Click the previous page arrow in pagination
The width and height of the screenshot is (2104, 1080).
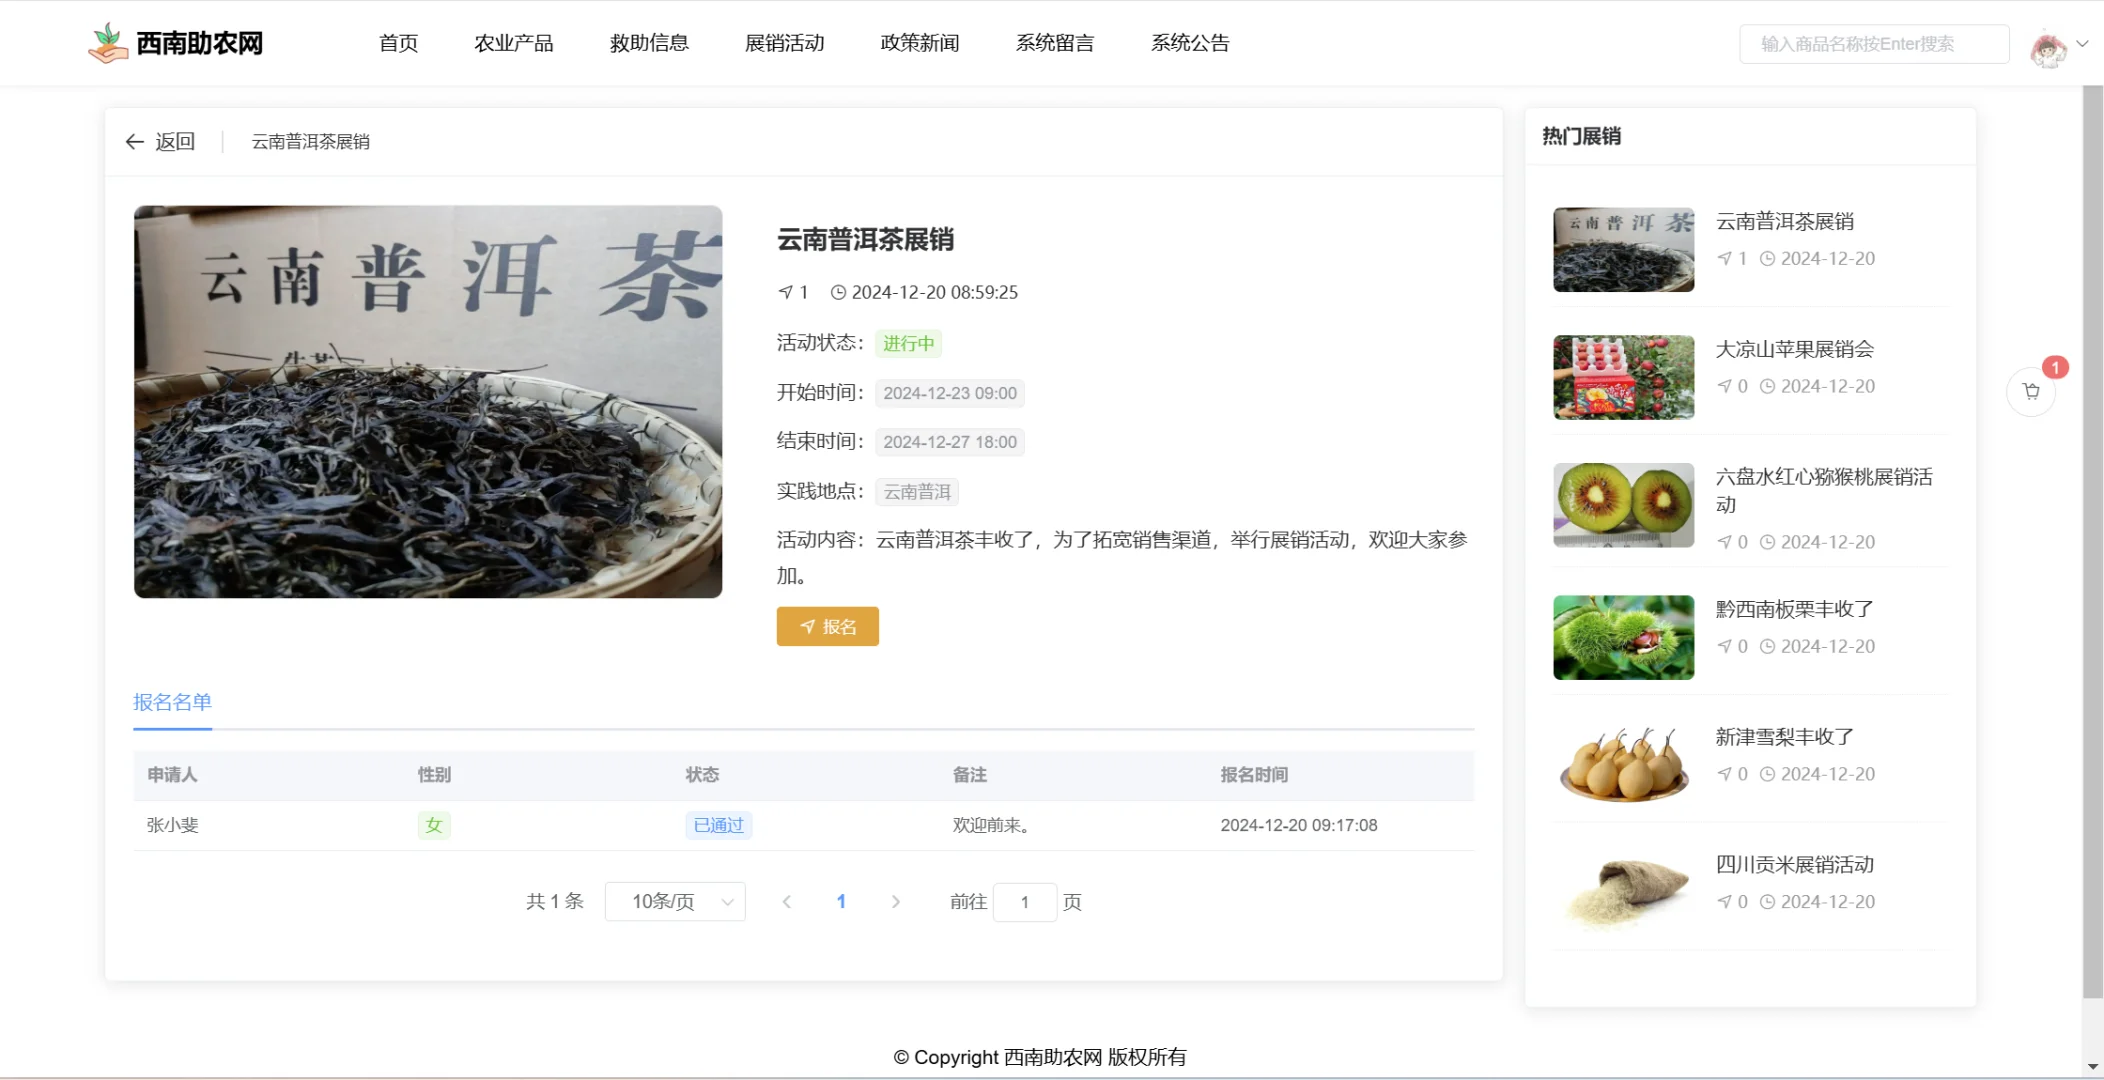788,901
